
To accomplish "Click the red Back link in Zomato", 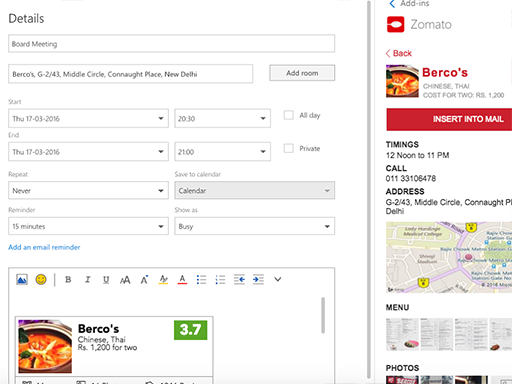I will (399, 53).
